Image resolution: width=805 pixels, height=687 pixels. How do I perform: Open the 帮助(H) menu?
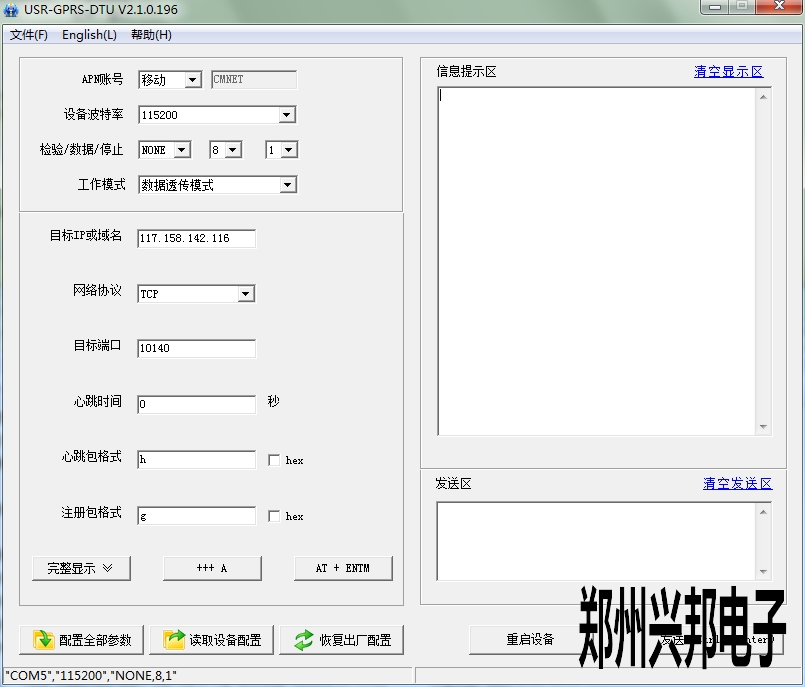[151, 35]
